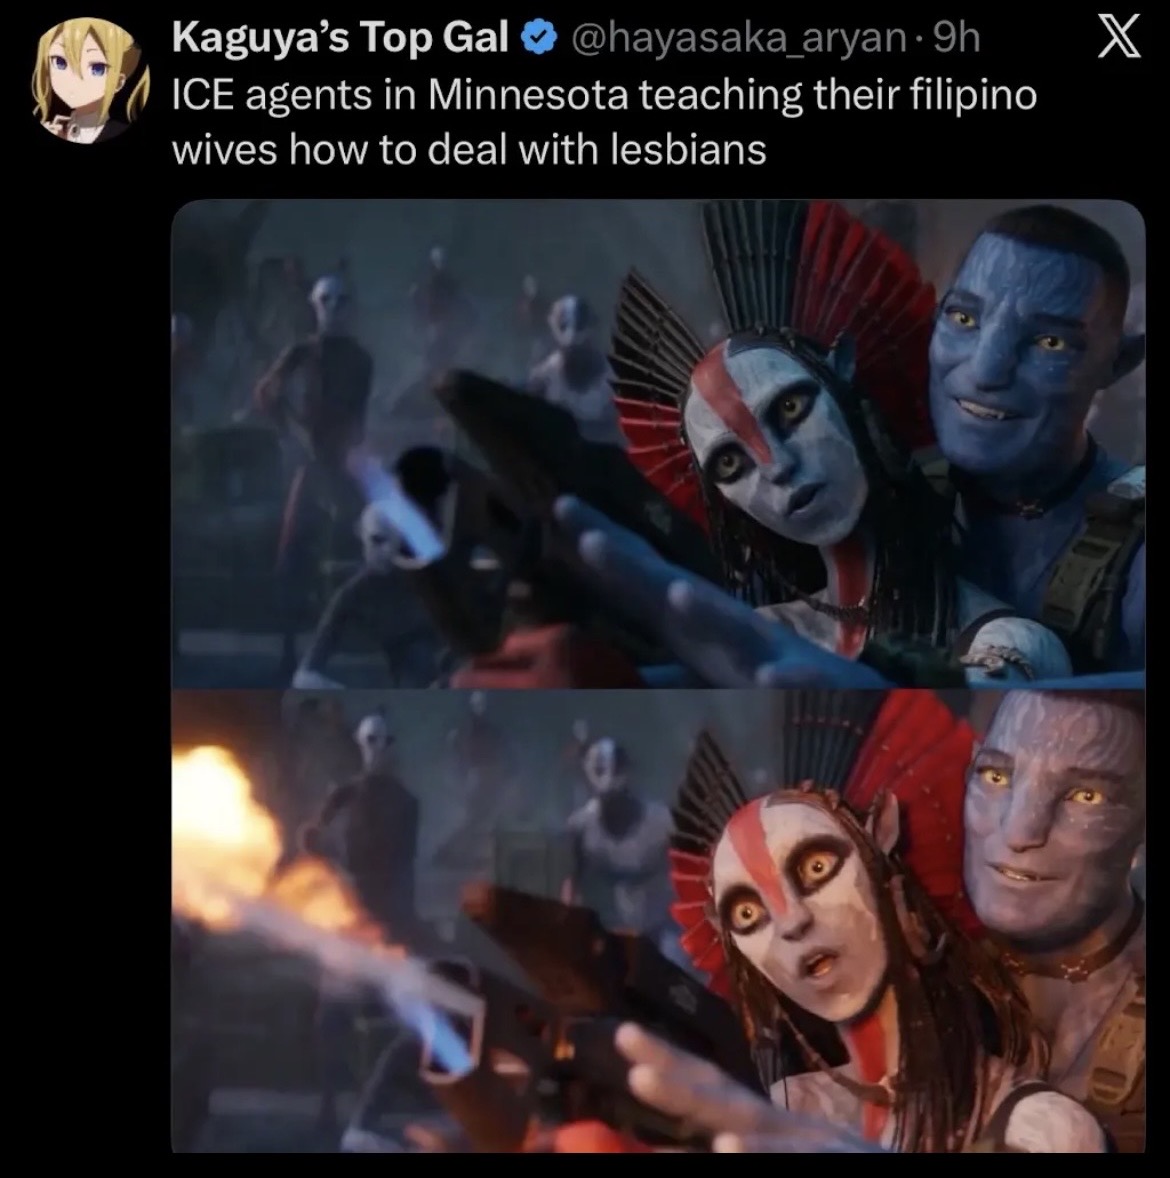Open the top meme image panel
The width and height of the screenshot is (1170, 1178).
click(658, 444)
